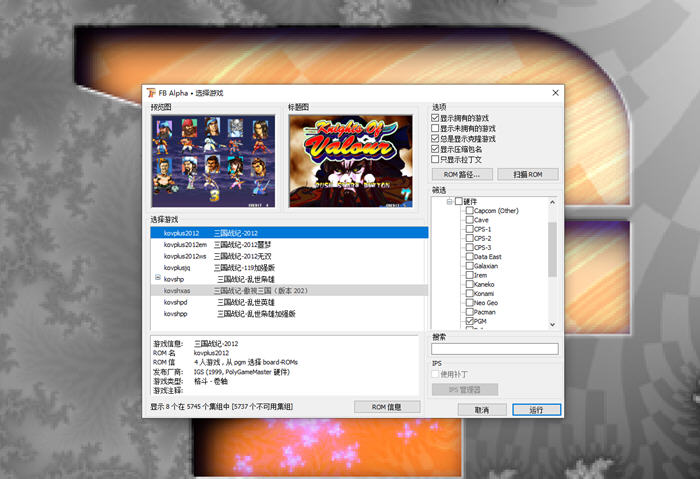The image size is (700, 479).
Task: Uncheck the PGM hardware filter
Action: click(x=469, y=321)
